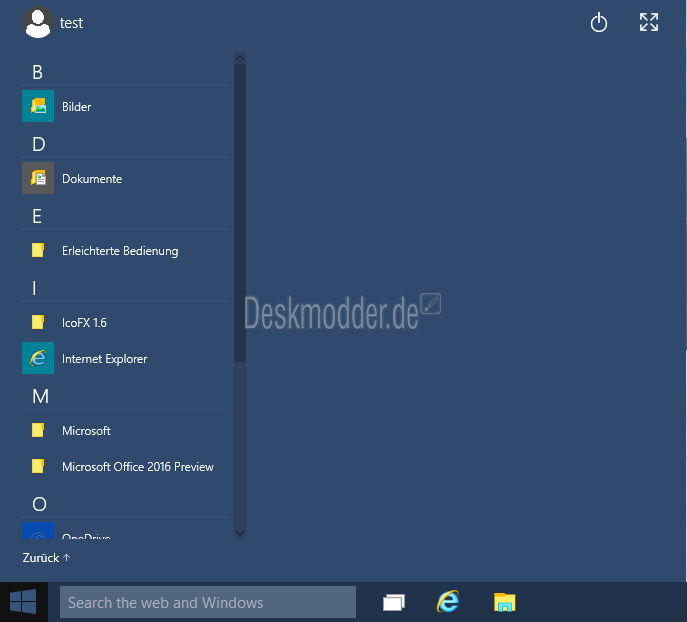Open the Bilder tile icon
687x622 pixels.
pyautogui.click(x=38, y=106)
